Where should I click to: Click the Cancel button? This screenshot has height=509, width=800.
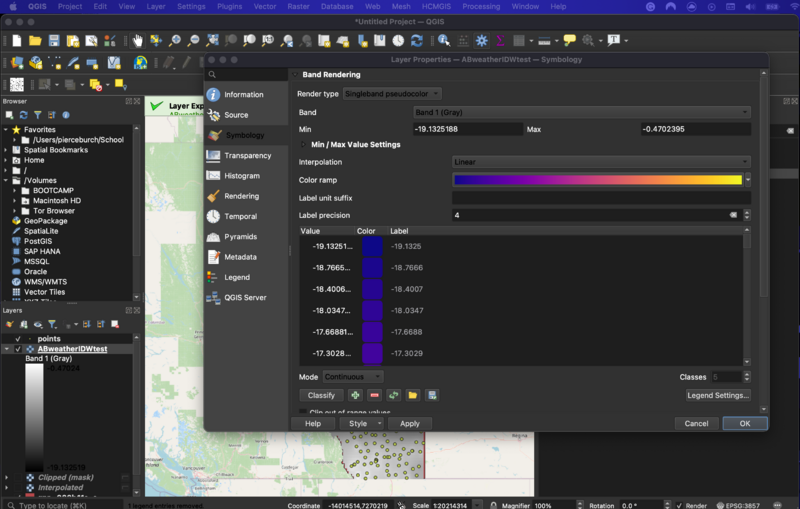pyautogui.click(x=696, y=423)
